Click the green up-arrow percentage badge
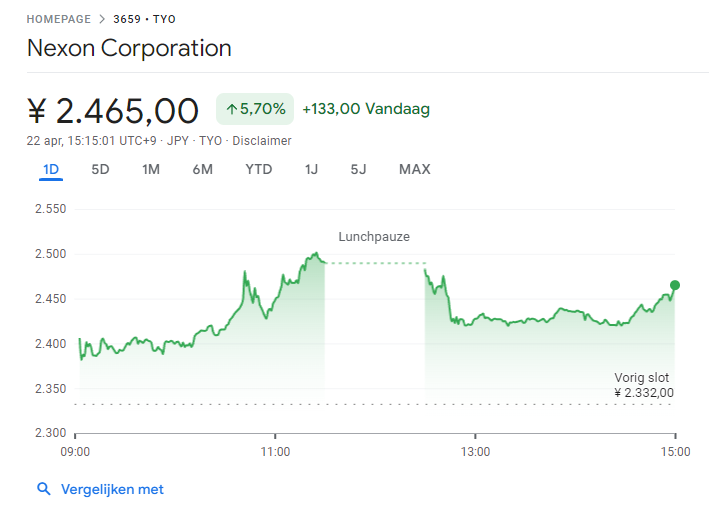 (x=255, y=109)
